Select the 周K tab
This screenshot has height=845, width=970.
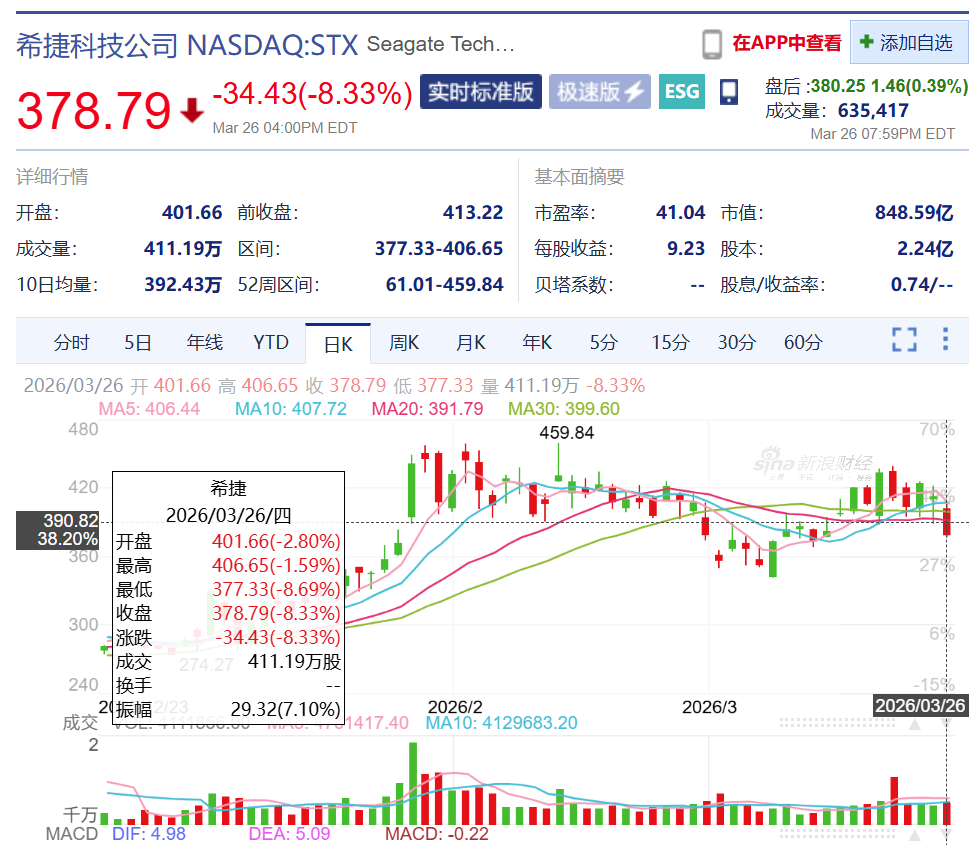pos(403,342)
